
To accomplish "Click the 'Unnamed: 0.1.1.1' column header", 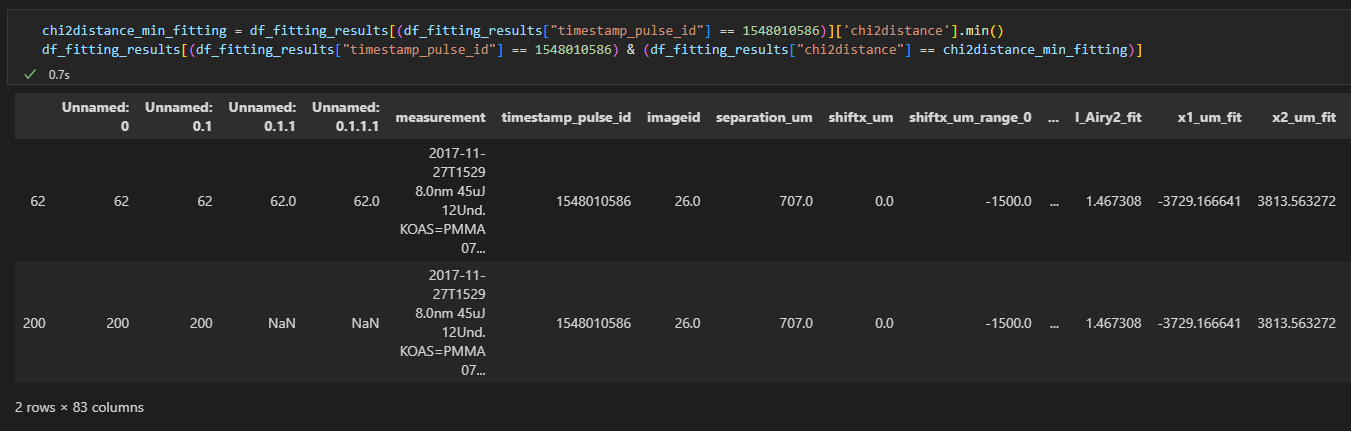I will click(346, 117).
